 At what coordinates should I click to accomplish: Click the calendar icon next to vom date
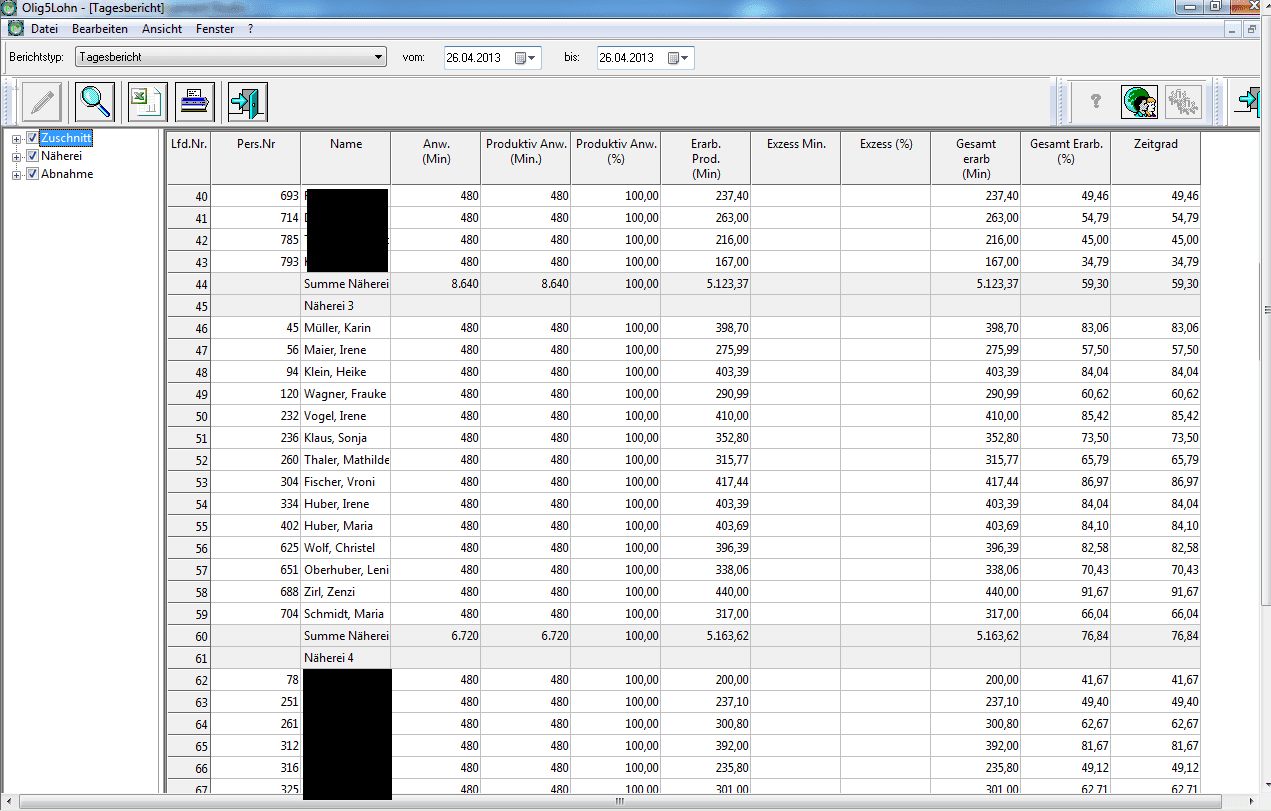(520, 58)
